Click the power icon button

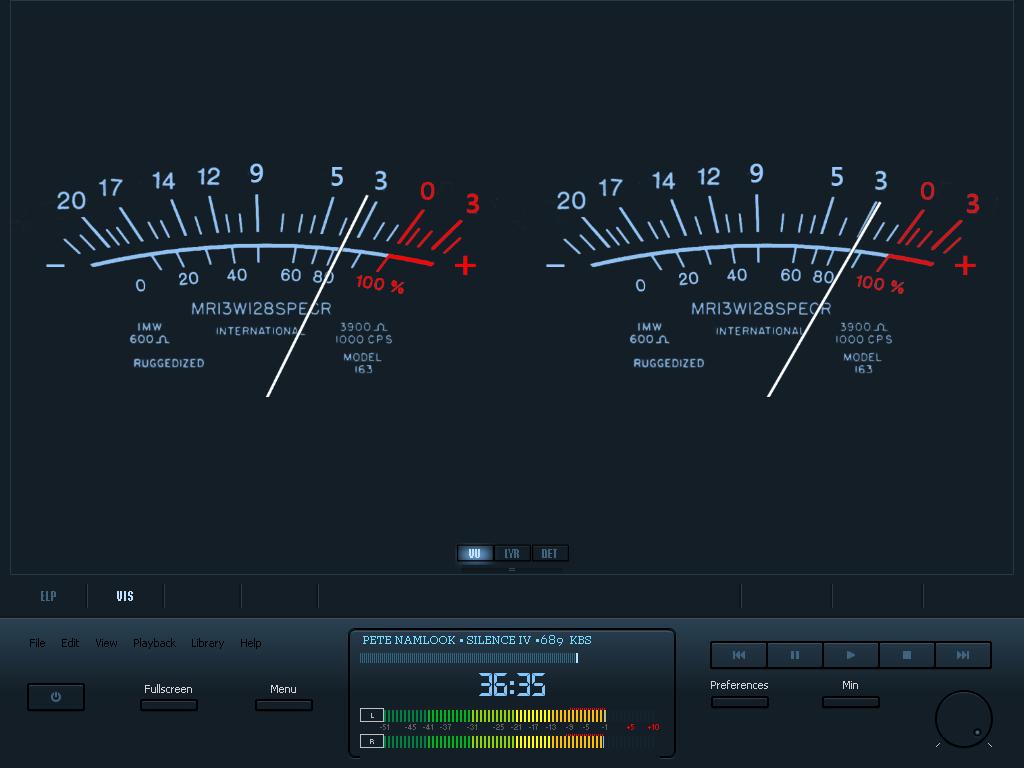click(x=56, y=697)
